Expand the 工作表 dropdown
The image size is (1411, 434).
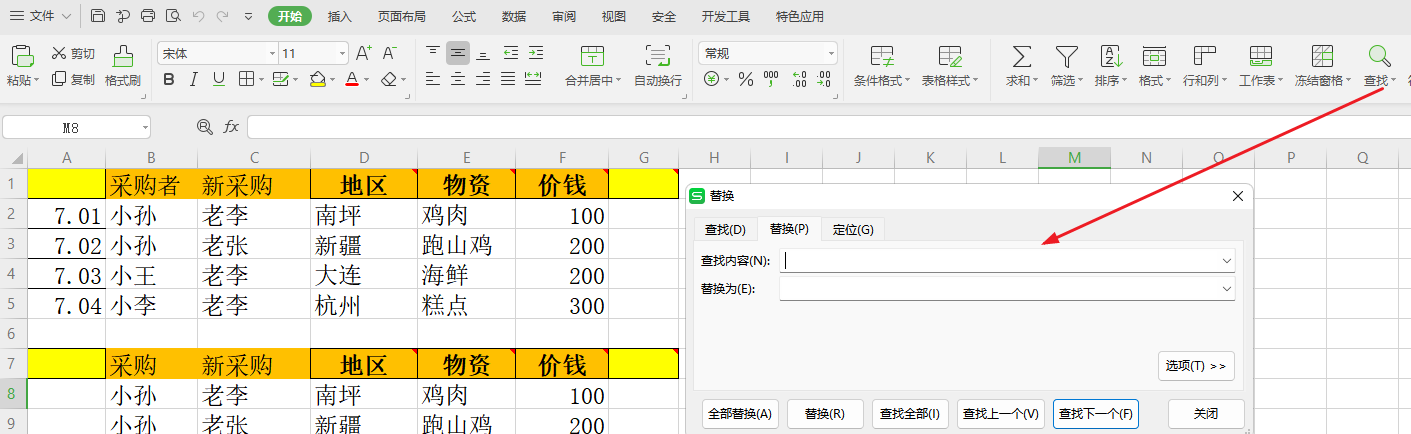coord(1282,81)
